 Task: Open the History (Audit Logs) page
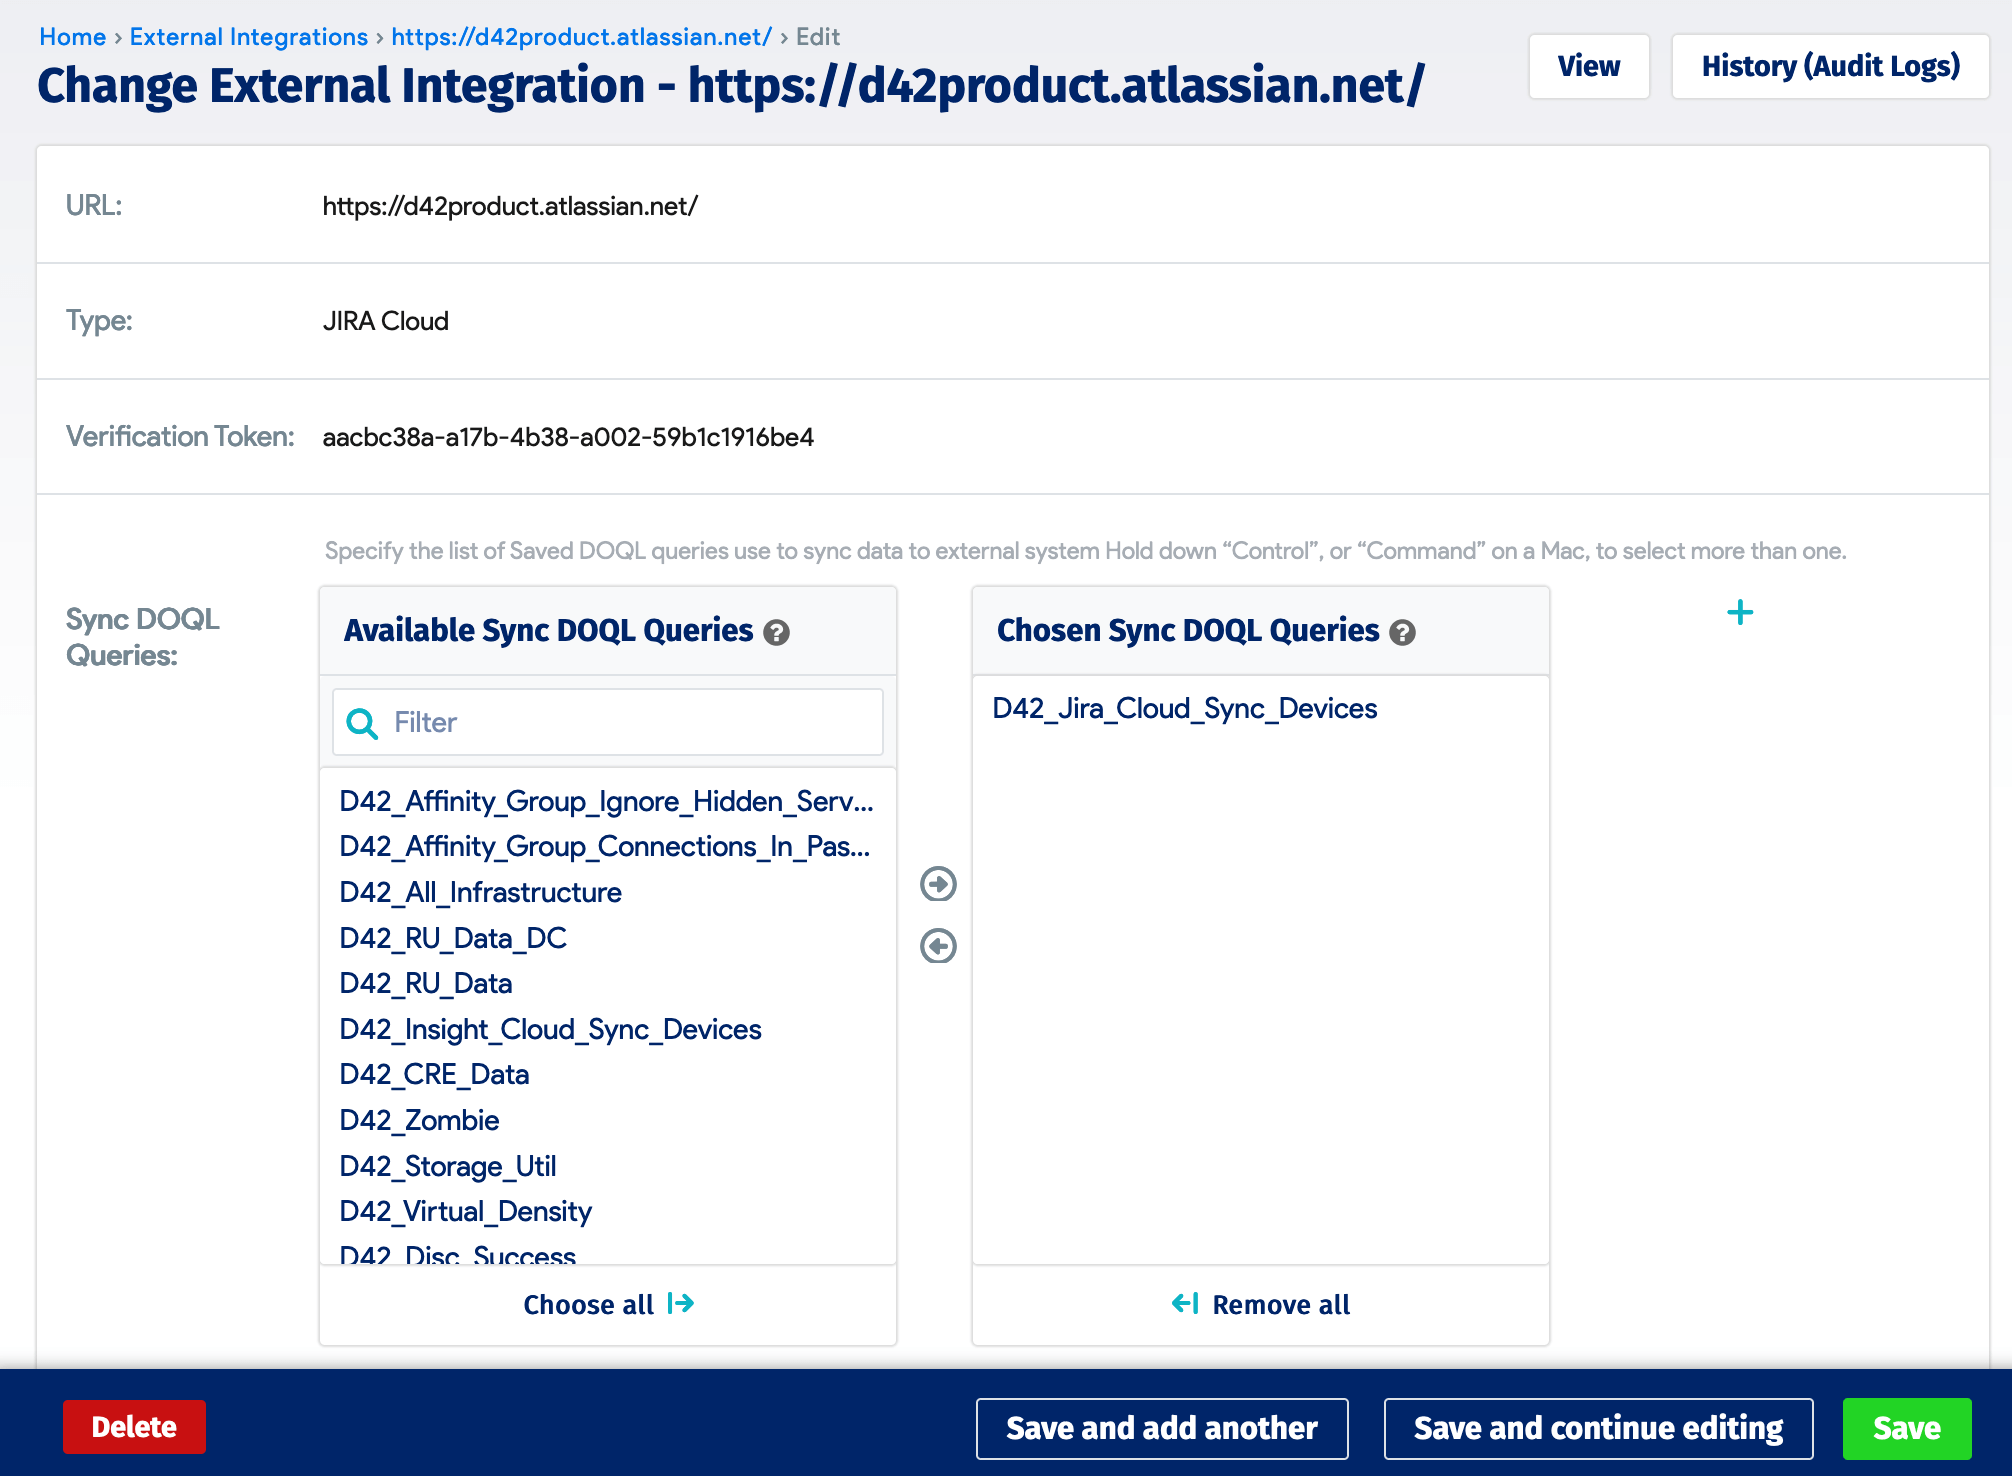coord(1830,66)
